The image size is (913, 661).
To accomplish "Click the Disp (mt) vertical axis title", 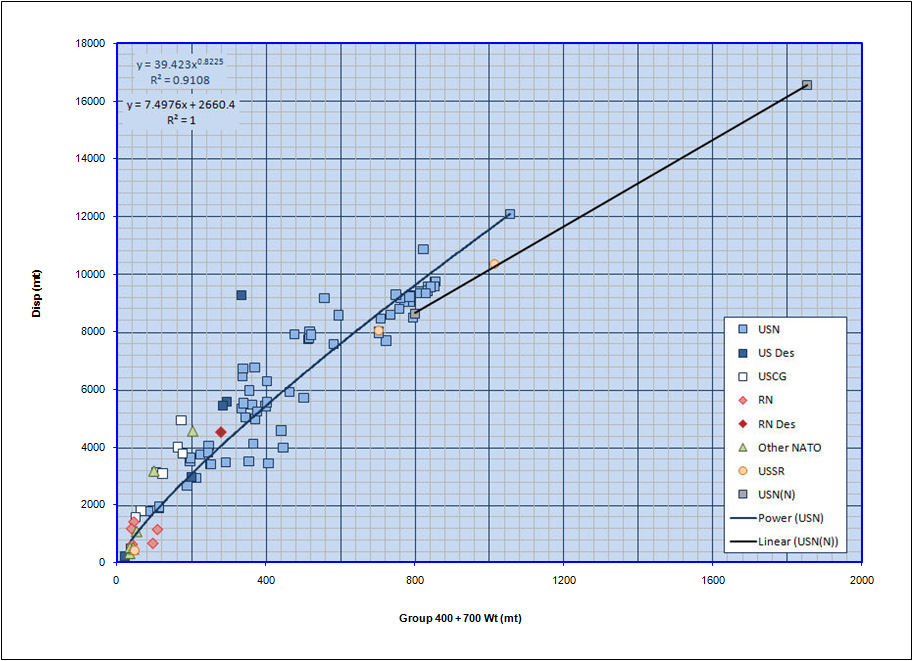I will [x=36, y=298].
